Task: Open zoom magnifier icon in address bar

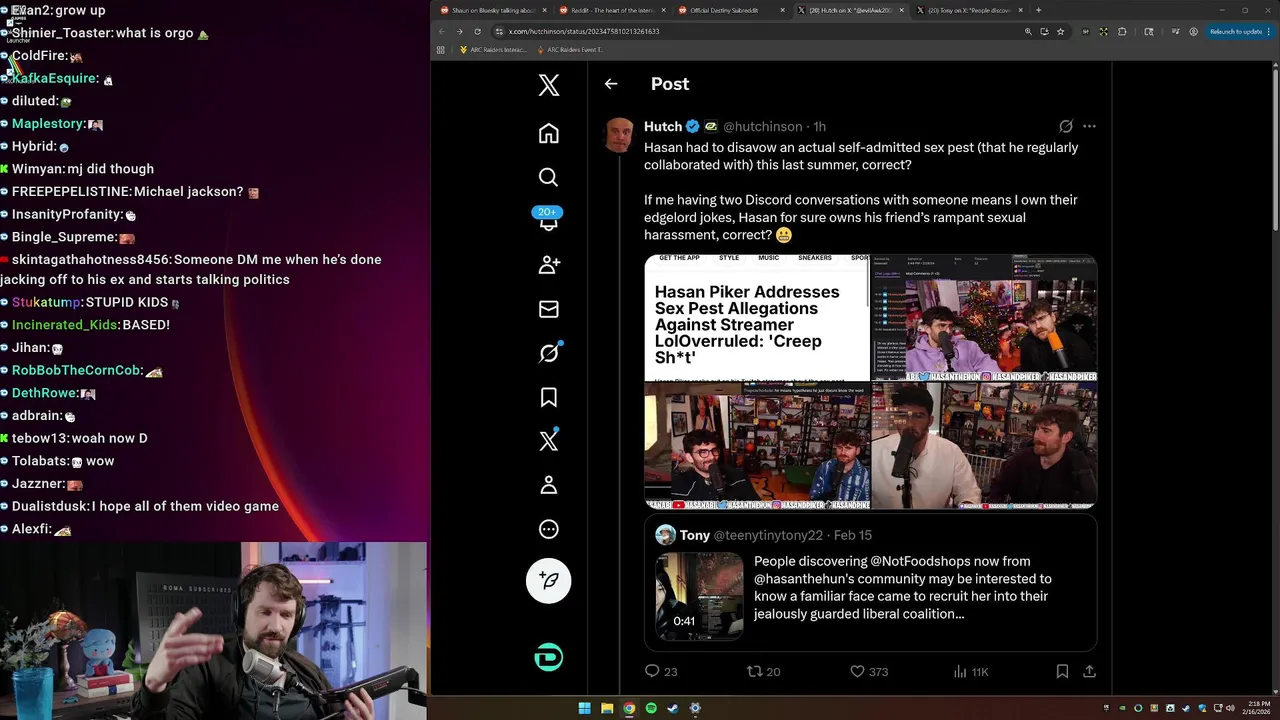Action: coord(1028,31)
